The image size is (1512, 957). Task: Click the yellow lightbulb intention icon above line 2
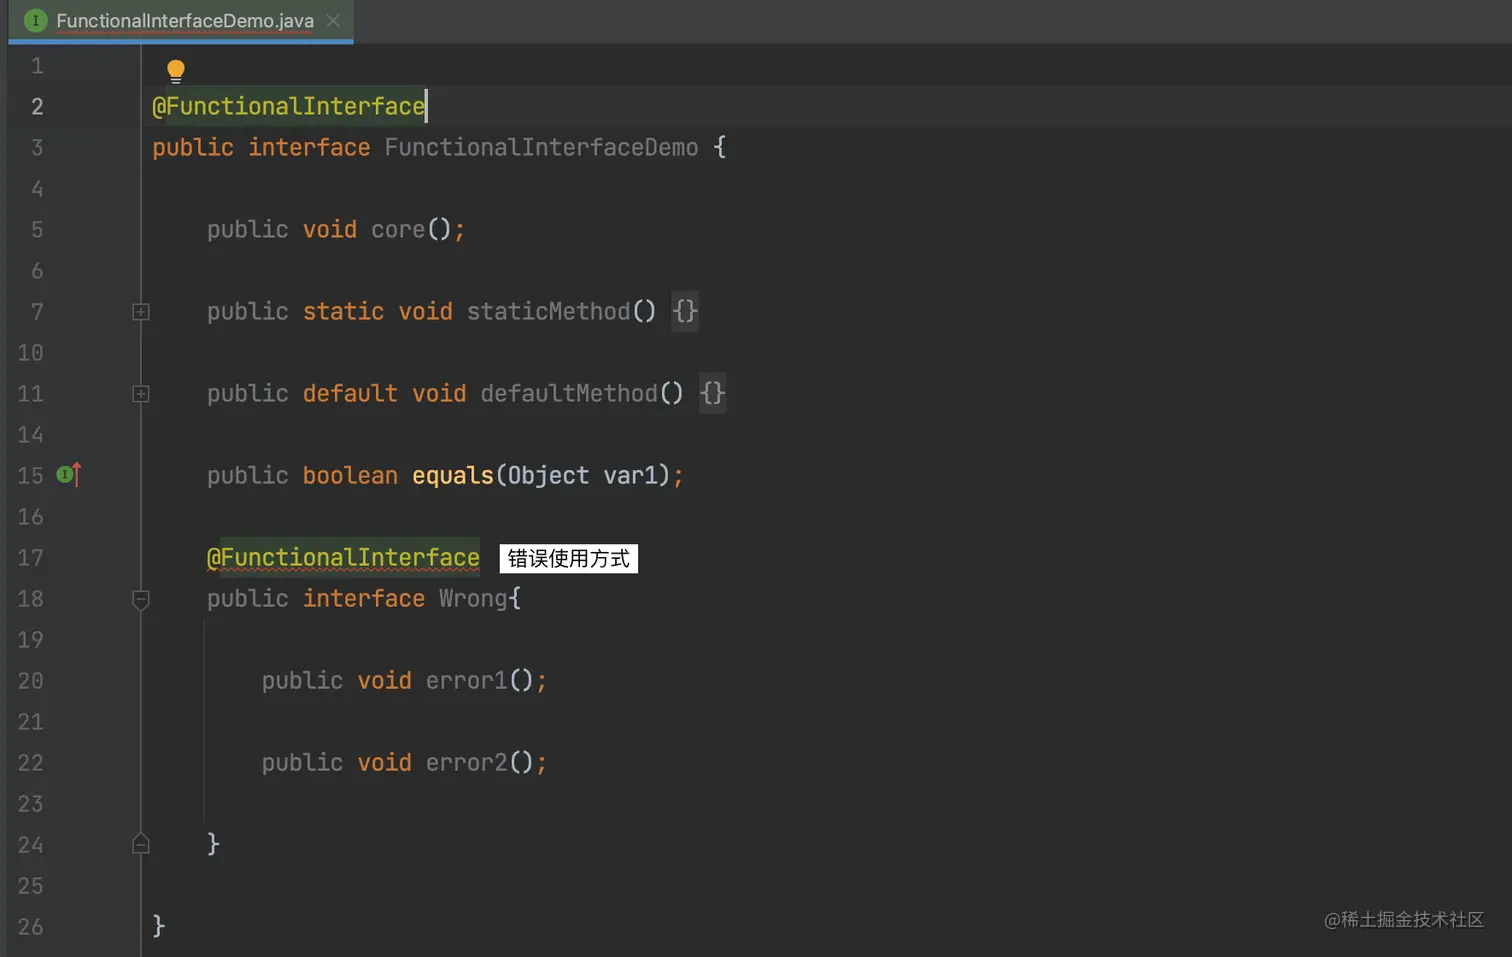(176, 70)
